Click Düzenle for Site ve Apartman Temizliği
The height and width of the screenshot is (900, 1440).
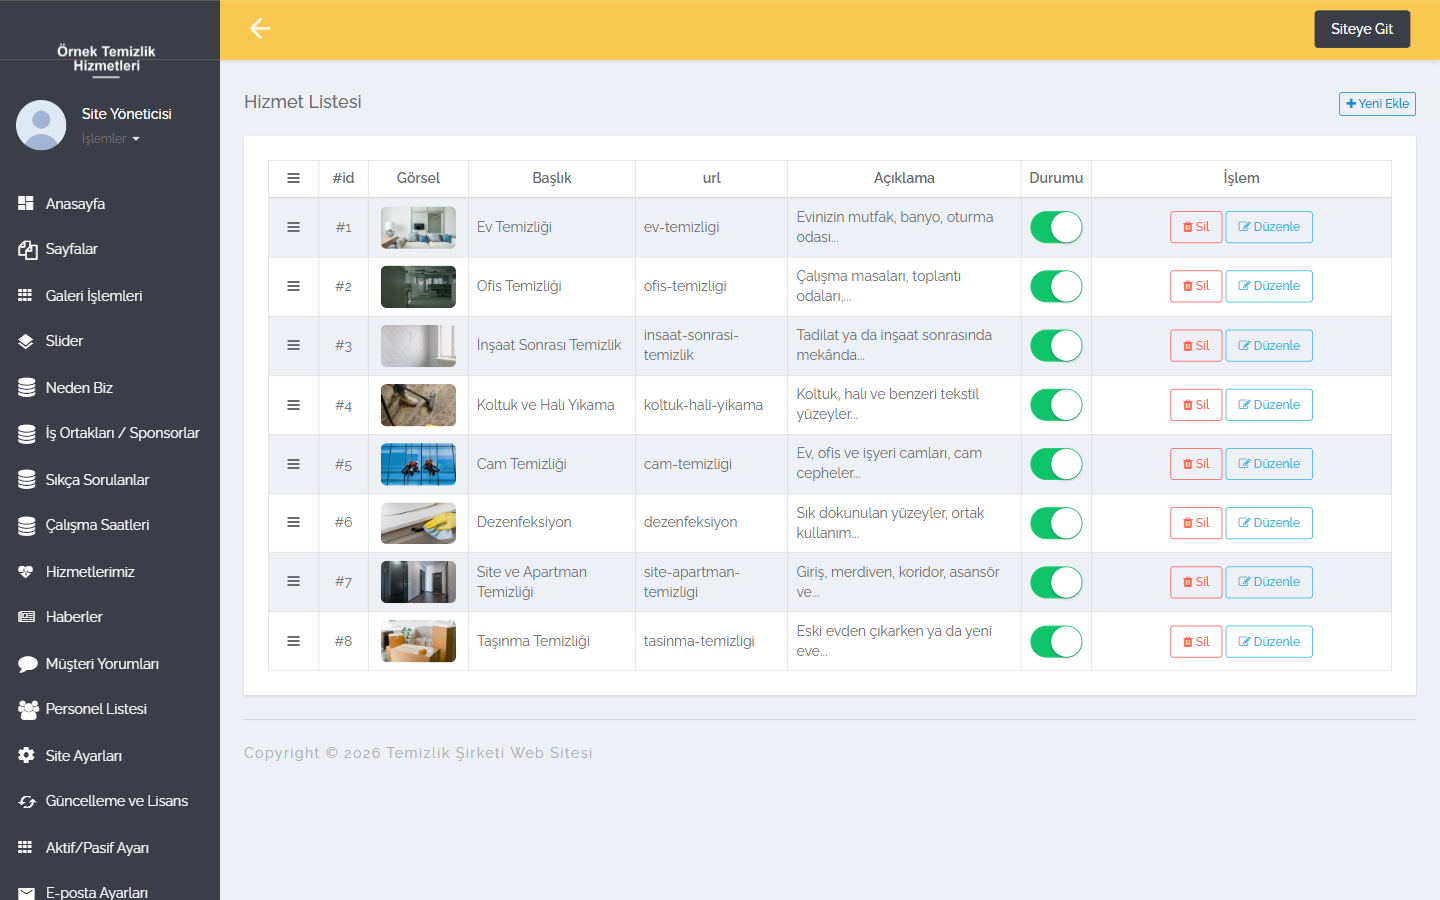(1269, 582)
